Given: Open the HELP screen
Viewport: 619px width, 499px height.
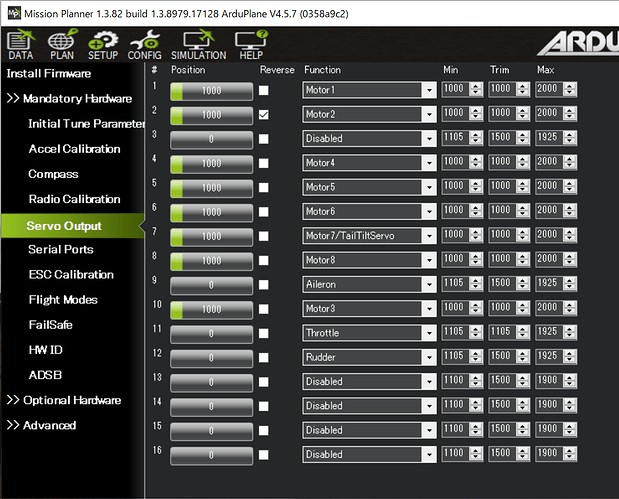Looking at the screenshot, I should (x=251, y=45).
